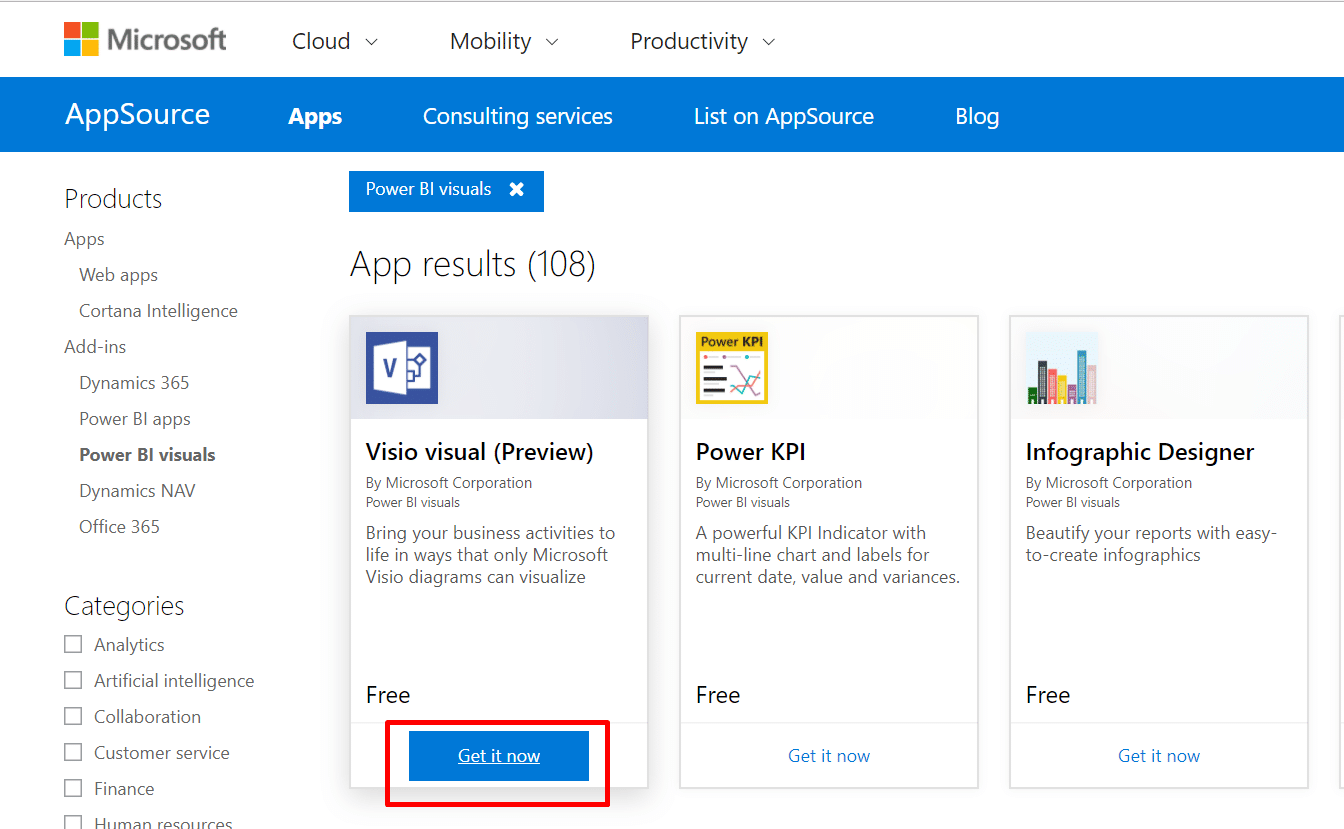1344x829 pixels.
Task: Open the Infographic Designer title
Action: click(x=1140, y=452)
